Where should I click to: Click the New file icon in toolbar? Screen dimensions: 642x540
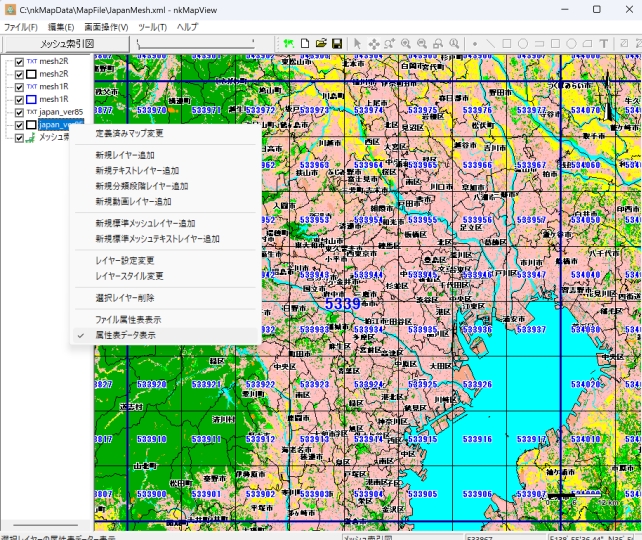pyautogui.click(x=305, y=44)
